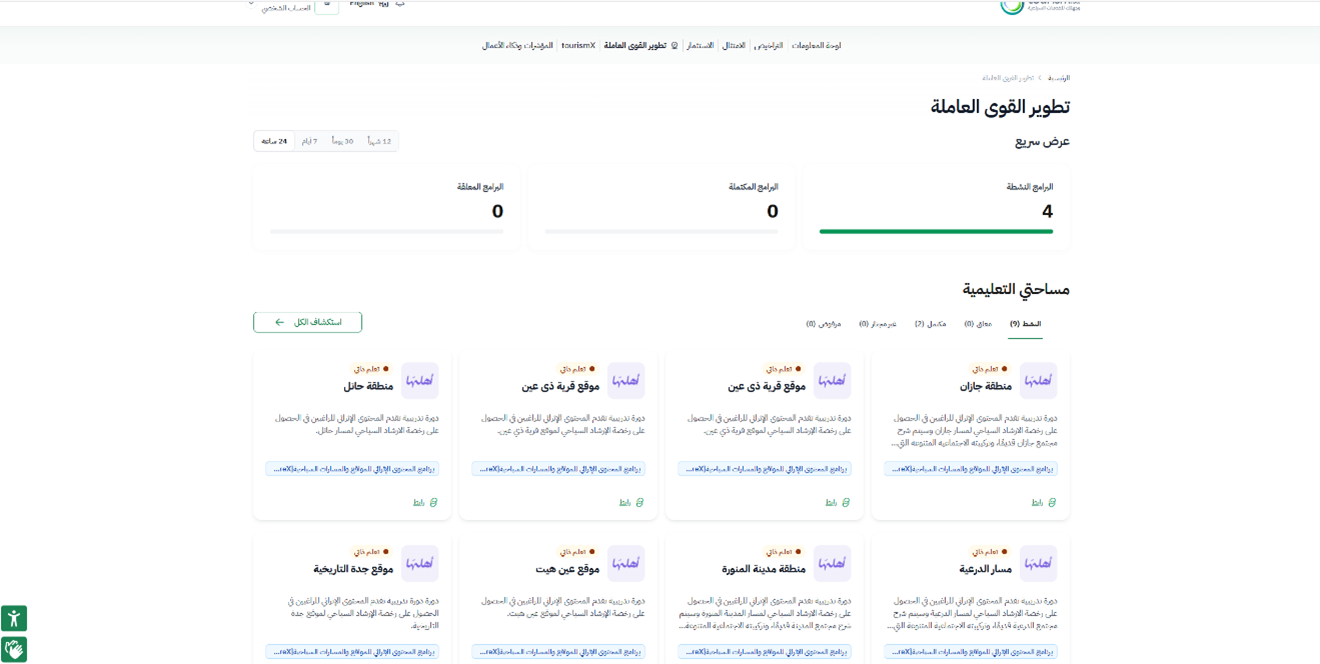Open the accessibility options icon
Image resolution: width=1320 pixels, height=664 pixels.
14,618
